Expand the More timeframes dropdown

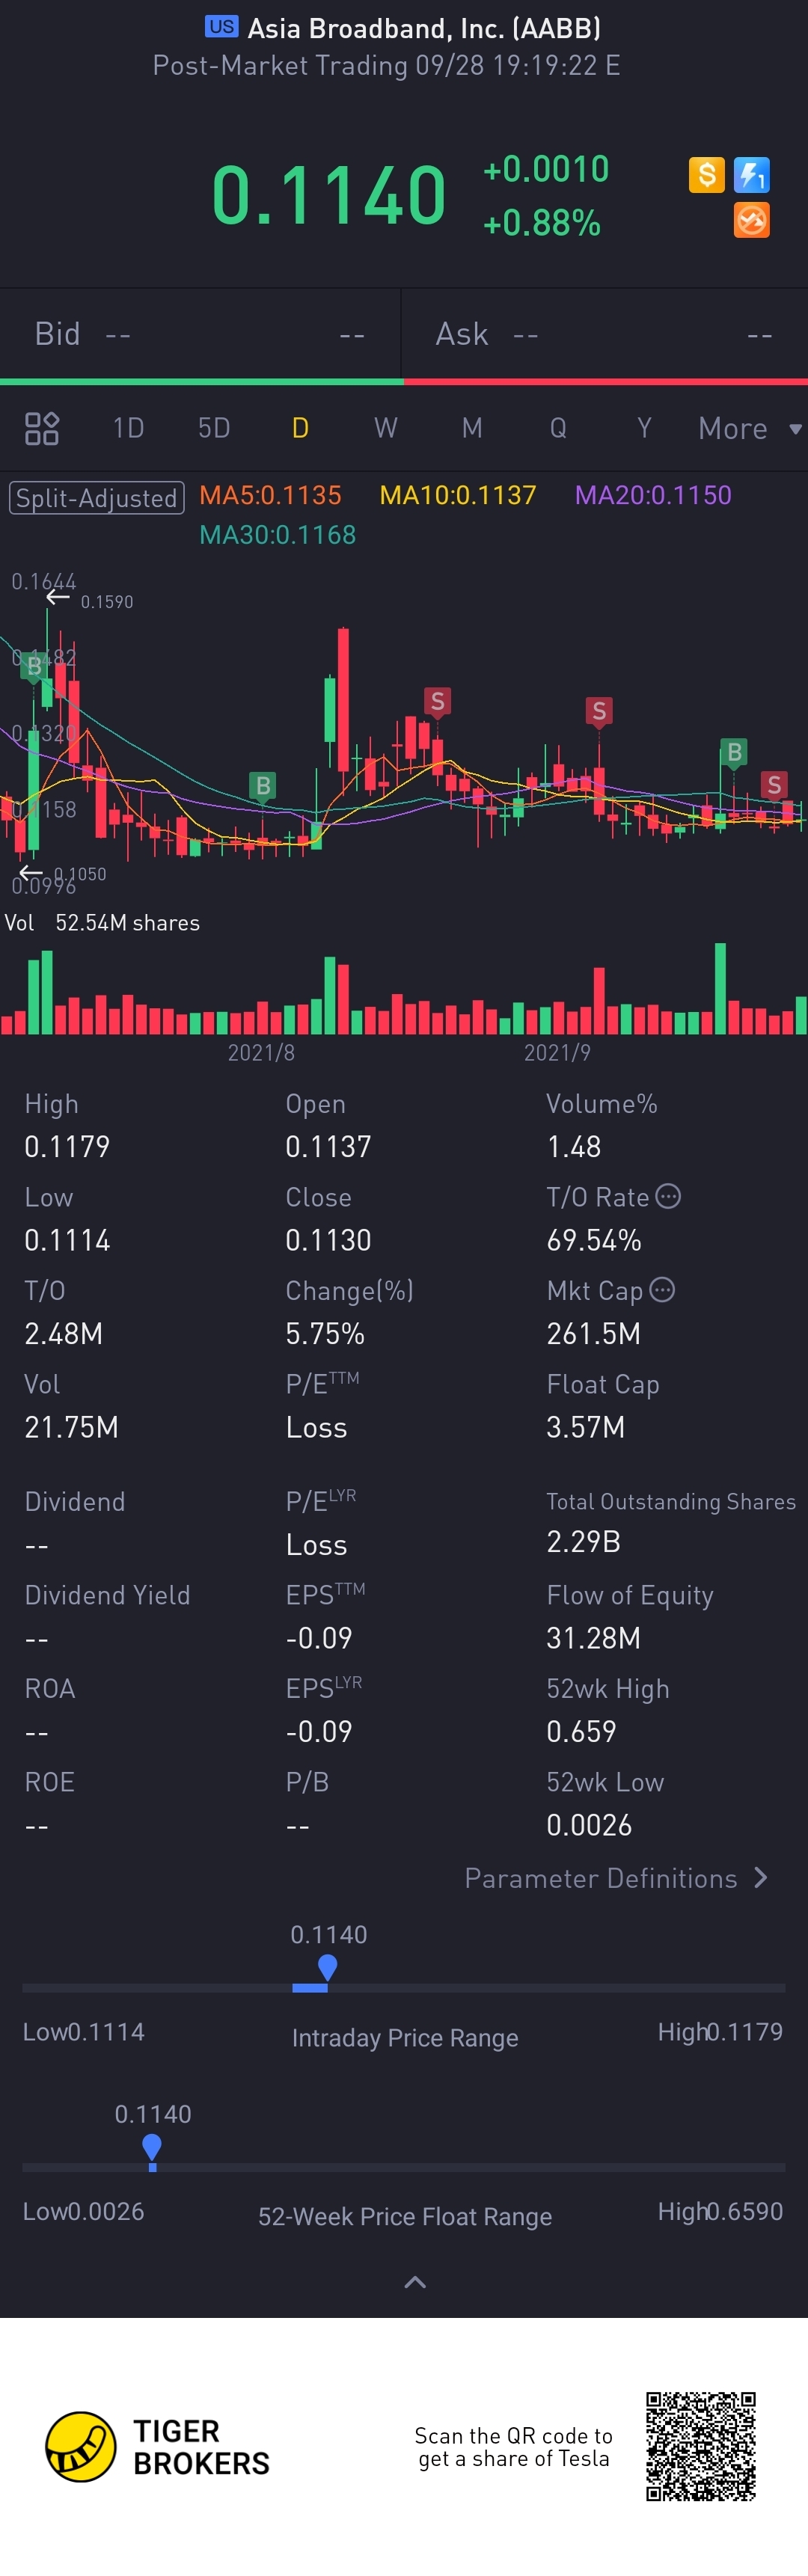[x=750, y=429]
